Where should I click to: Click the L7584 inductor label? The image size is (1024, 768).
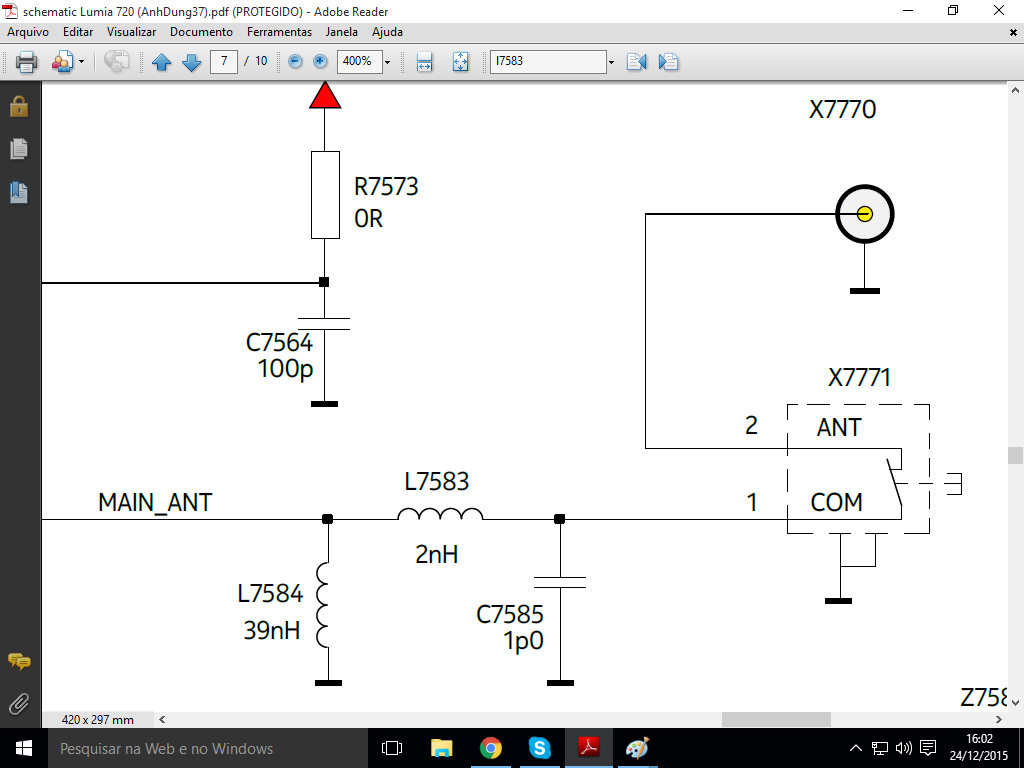pos(270,594)
